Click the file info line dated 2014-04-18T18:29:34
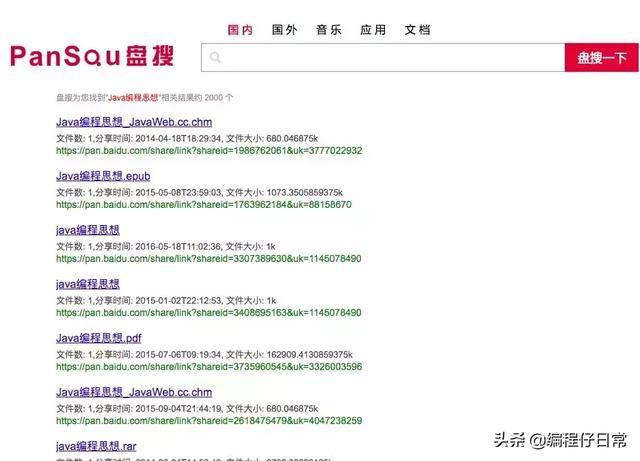This screenshot has width=640, height=461. 187,138
